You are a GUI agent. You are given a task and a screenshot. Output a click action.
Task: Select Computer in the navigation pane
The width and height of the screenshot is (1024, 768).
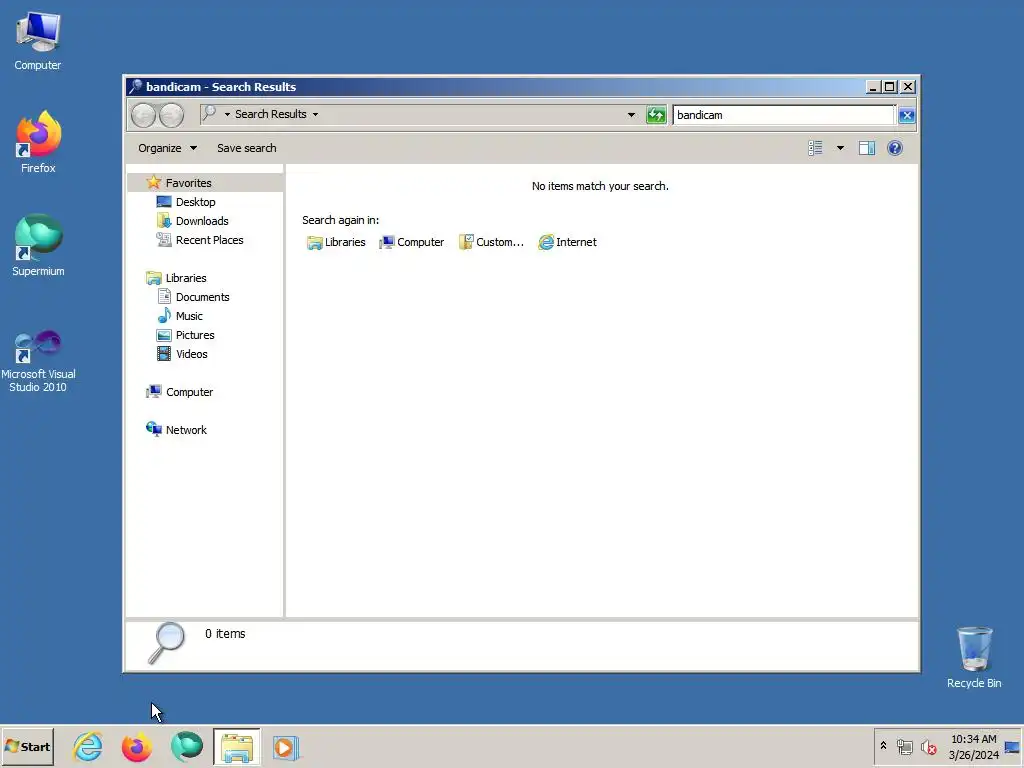pyautogui.click(x=180, y=392)
